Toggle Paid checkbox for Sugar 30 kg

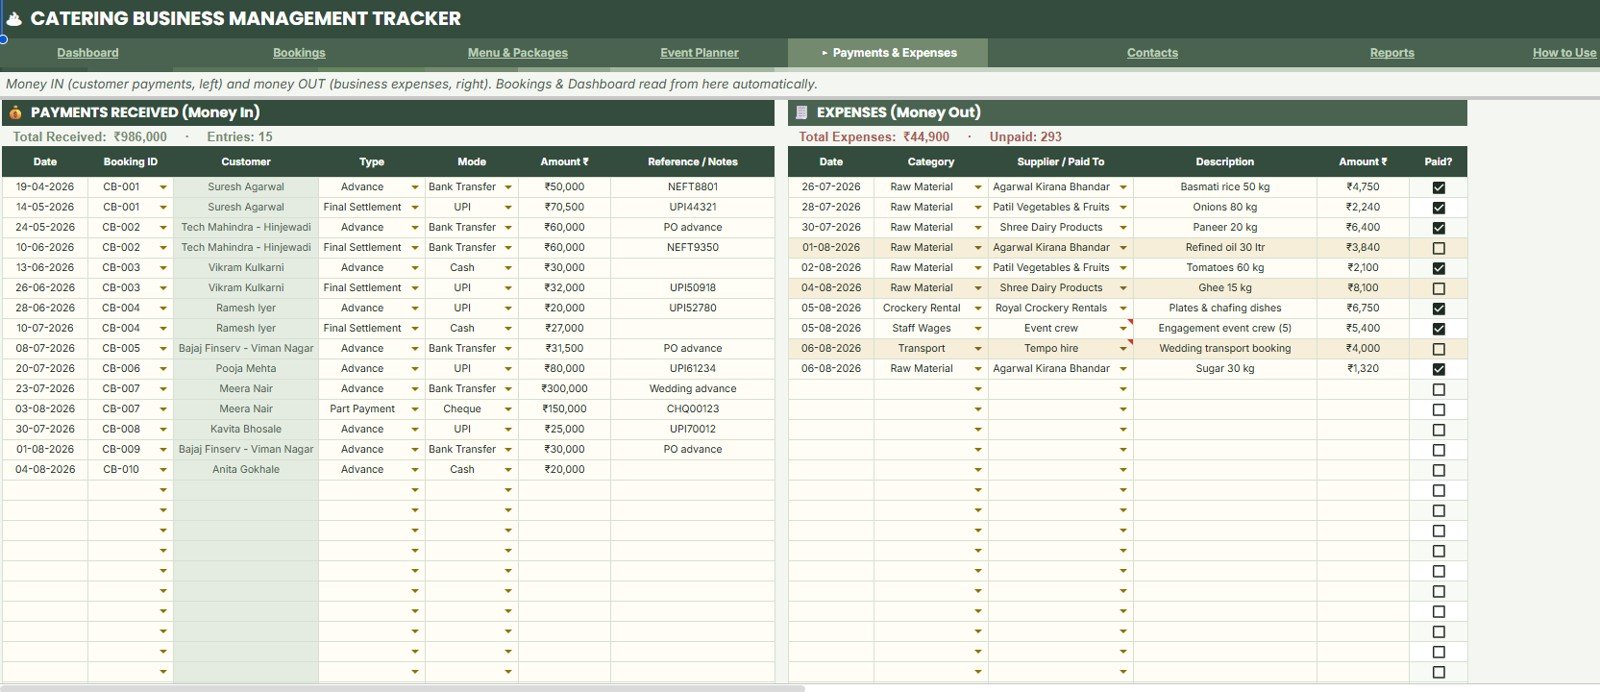coord(1438,369)
